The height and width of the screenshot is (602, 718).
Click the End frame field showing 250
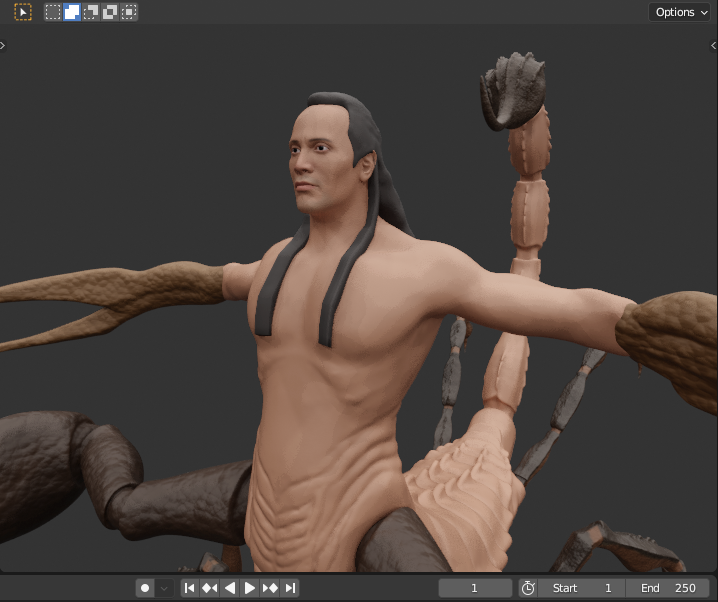668,588
